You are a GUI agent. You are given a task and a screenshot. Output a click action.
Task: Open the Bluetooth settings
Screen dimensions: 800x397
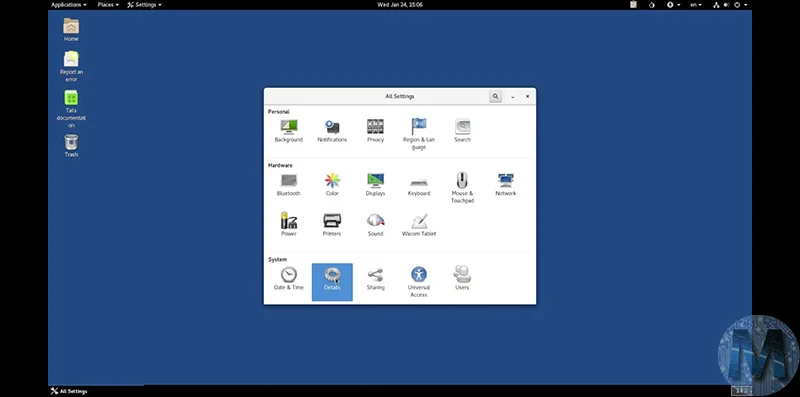click(x=288, y=185)
